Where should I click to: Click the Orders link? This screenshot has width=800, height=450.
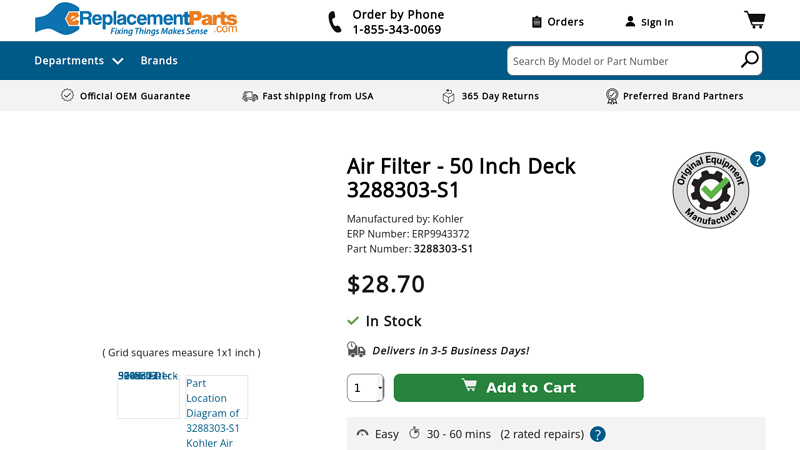pyautogui.click(x=565, y=22)
